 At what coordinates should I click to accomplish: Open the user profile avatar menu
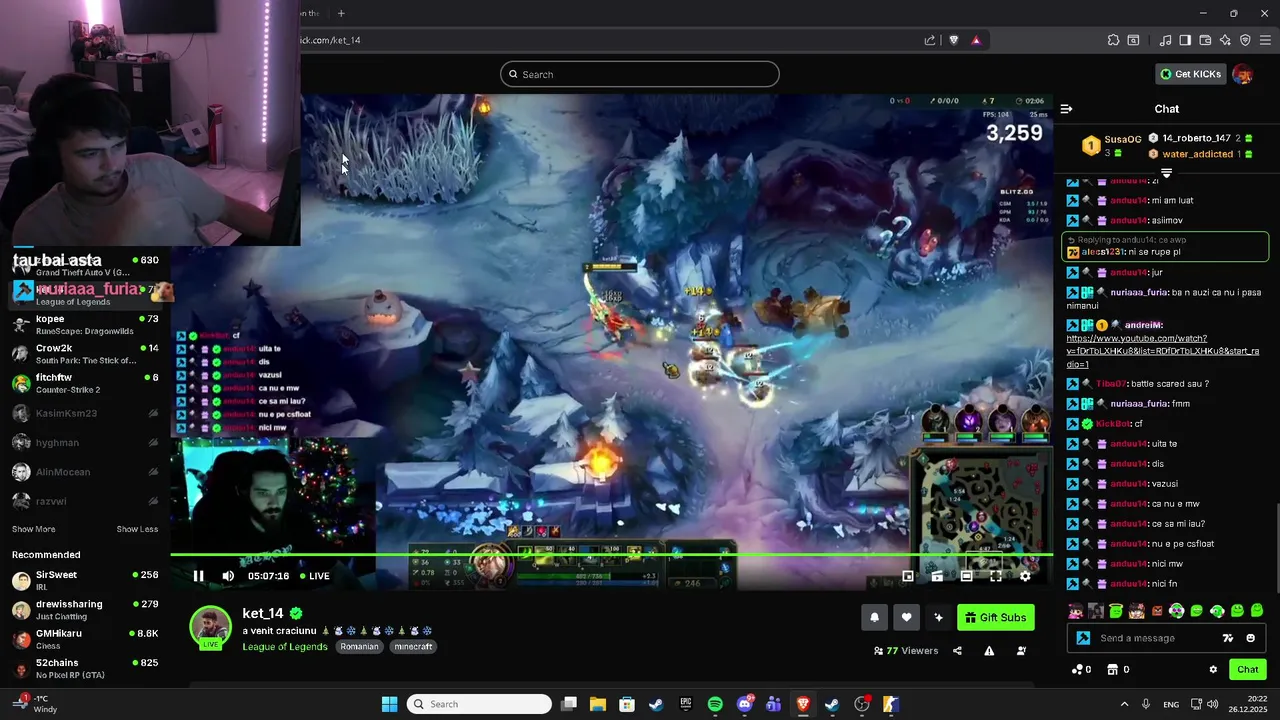click(1243, 74)
